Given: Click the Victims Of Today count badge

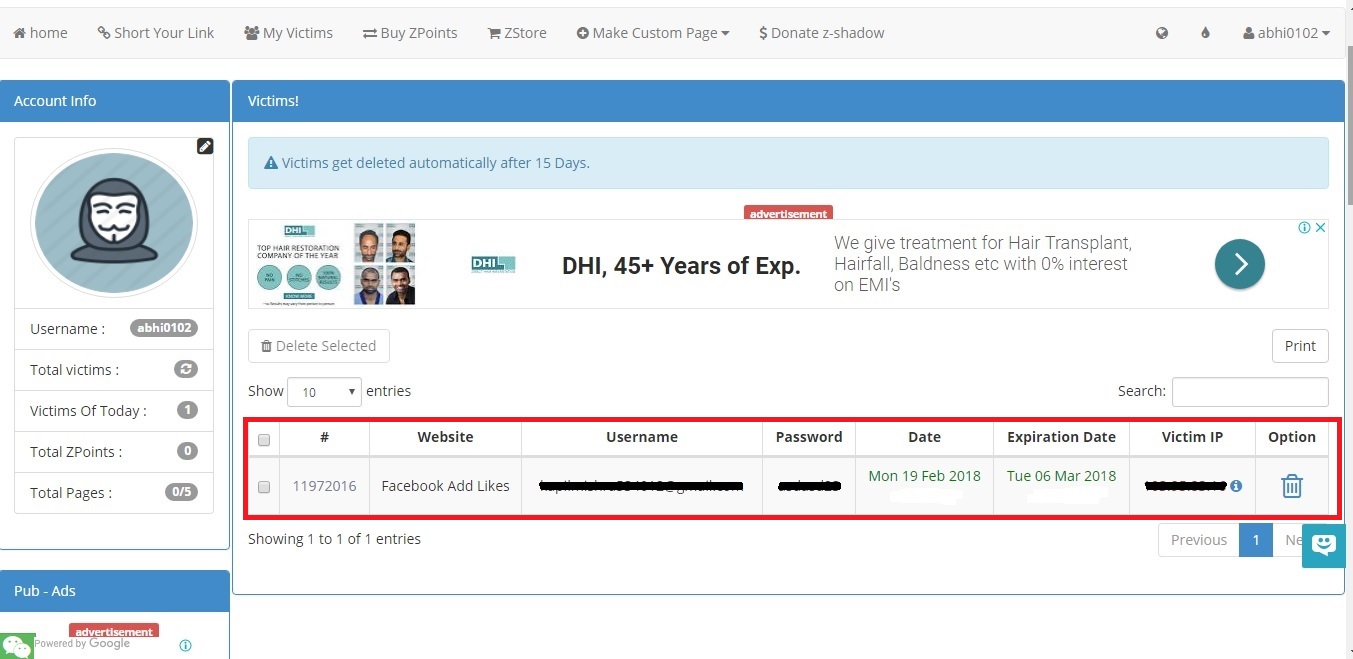Looking at the screenshot, I should pos(187,410).
